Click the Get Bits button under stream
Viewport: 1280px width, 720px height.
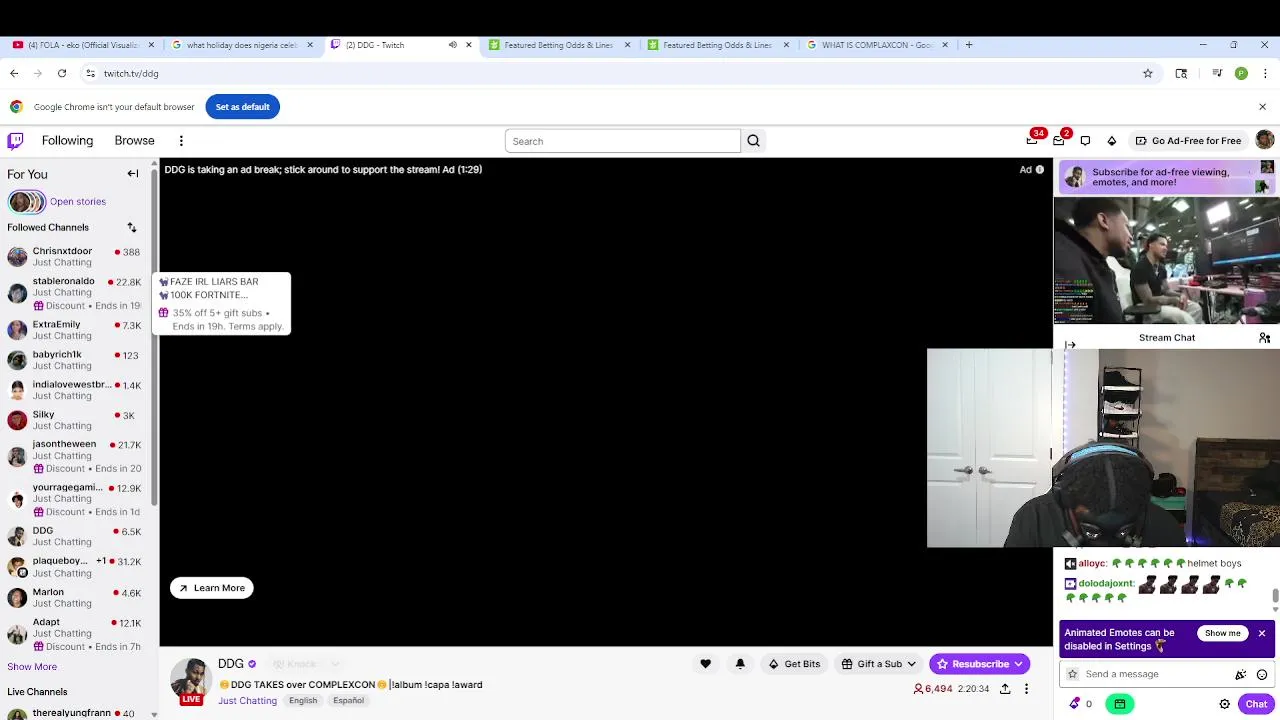point(794,664)
